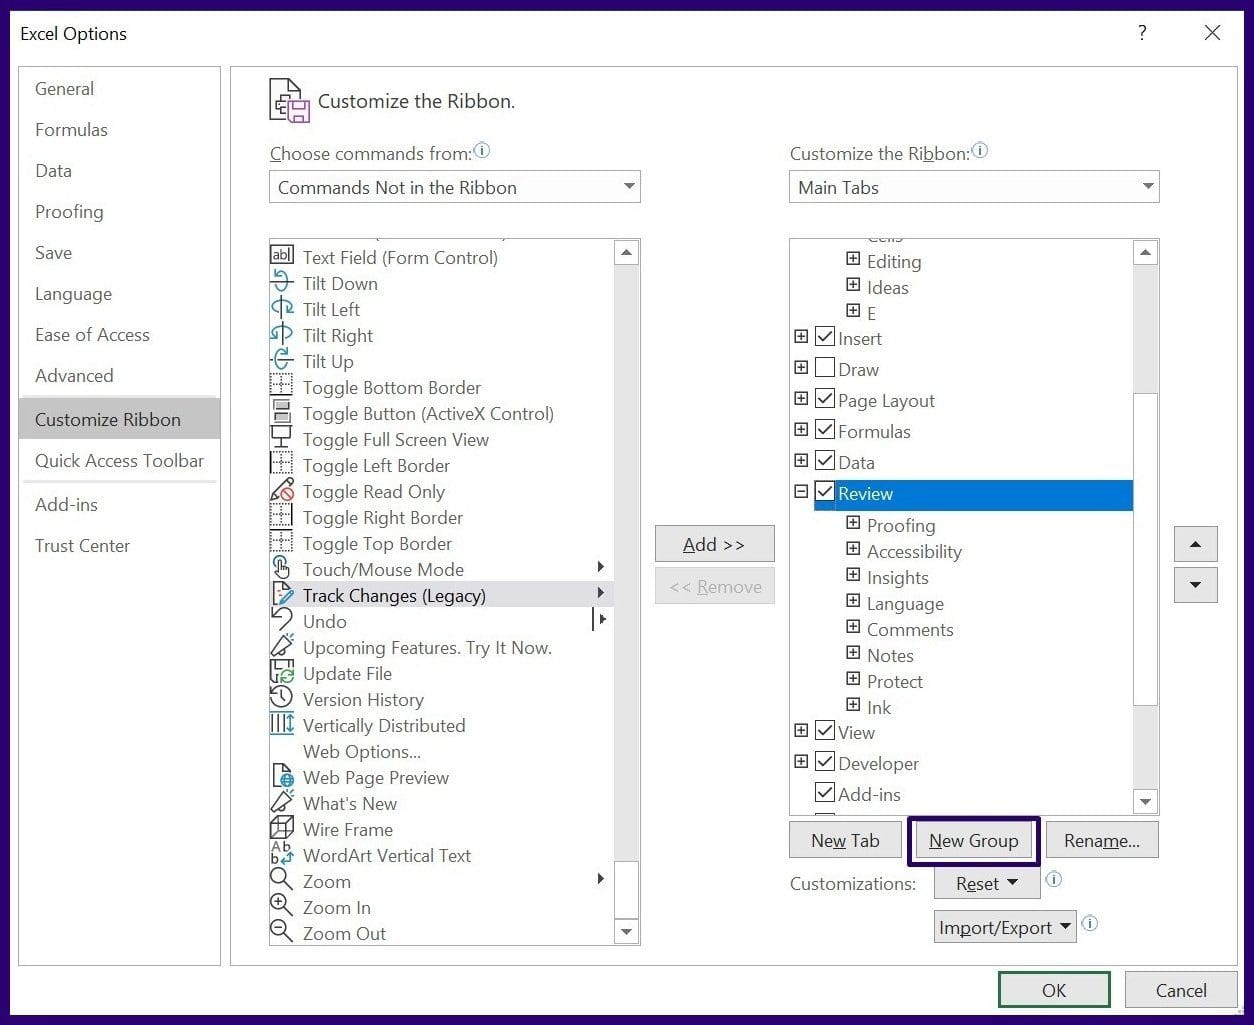
Task: Uncheck the Review tab checkbox
Action: 825,492
